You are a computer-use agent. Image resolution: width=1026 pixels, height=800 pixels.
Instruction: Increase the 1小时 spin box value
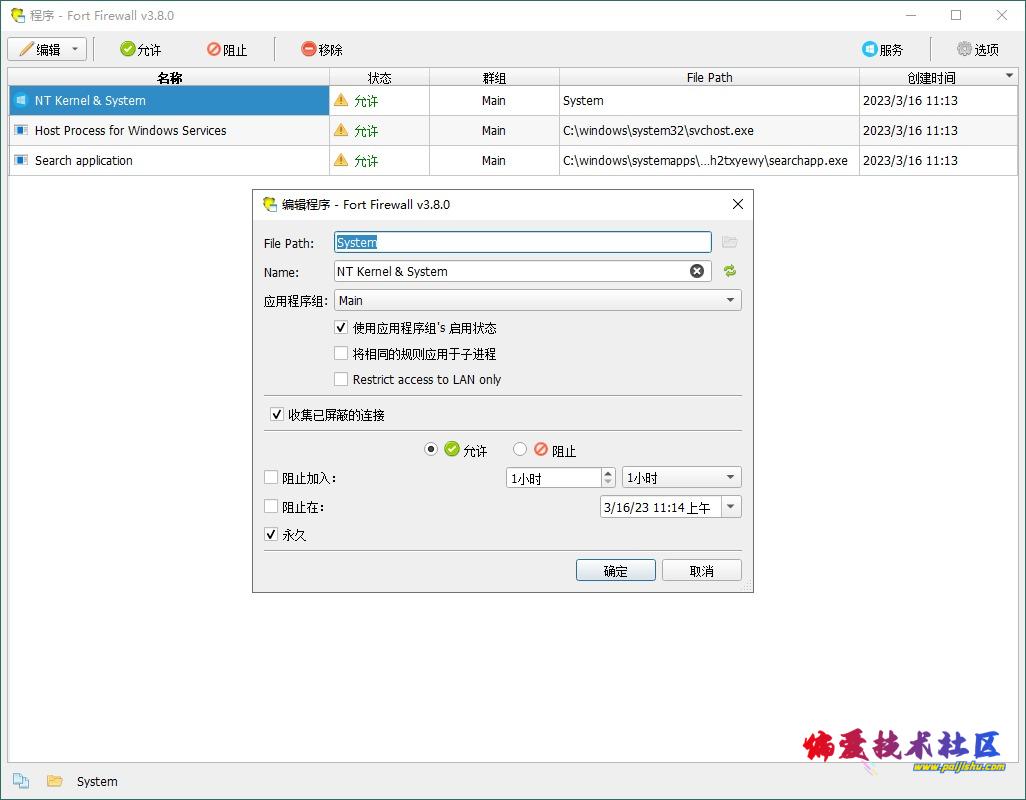[609, 473]
